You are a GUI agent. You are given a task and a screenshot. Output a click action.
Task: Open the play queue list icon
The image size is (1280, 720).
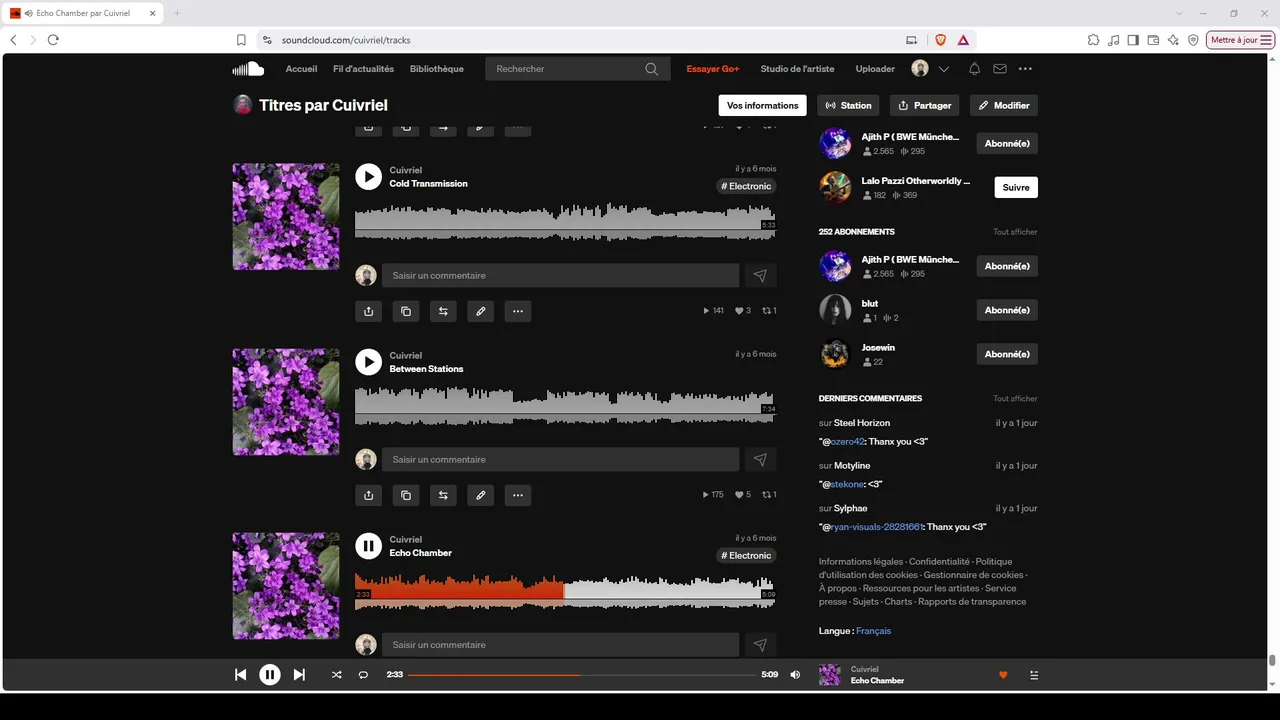coord(1034,675)
